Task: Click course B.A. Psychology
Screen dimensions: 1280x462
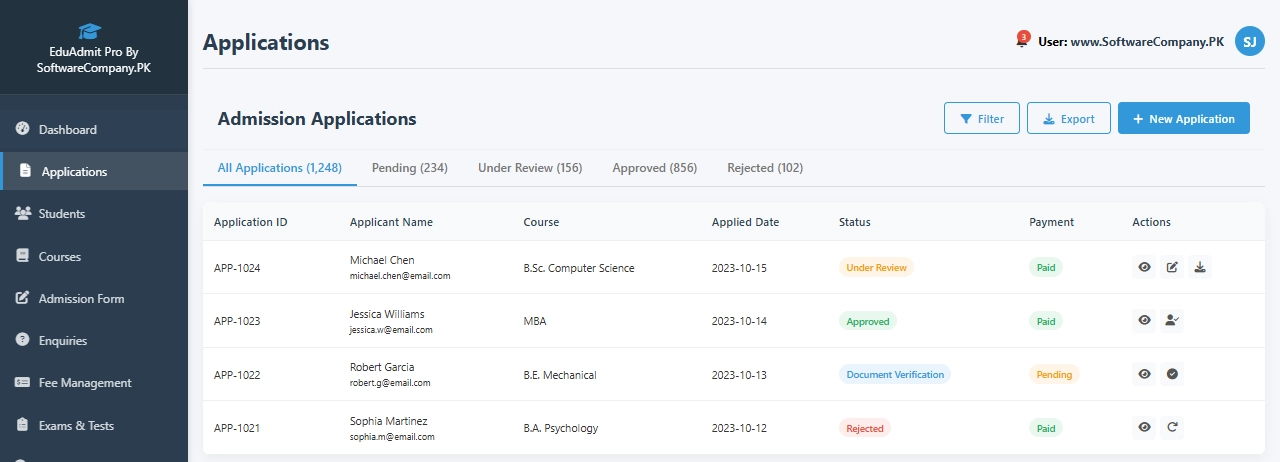Action: 561,428
